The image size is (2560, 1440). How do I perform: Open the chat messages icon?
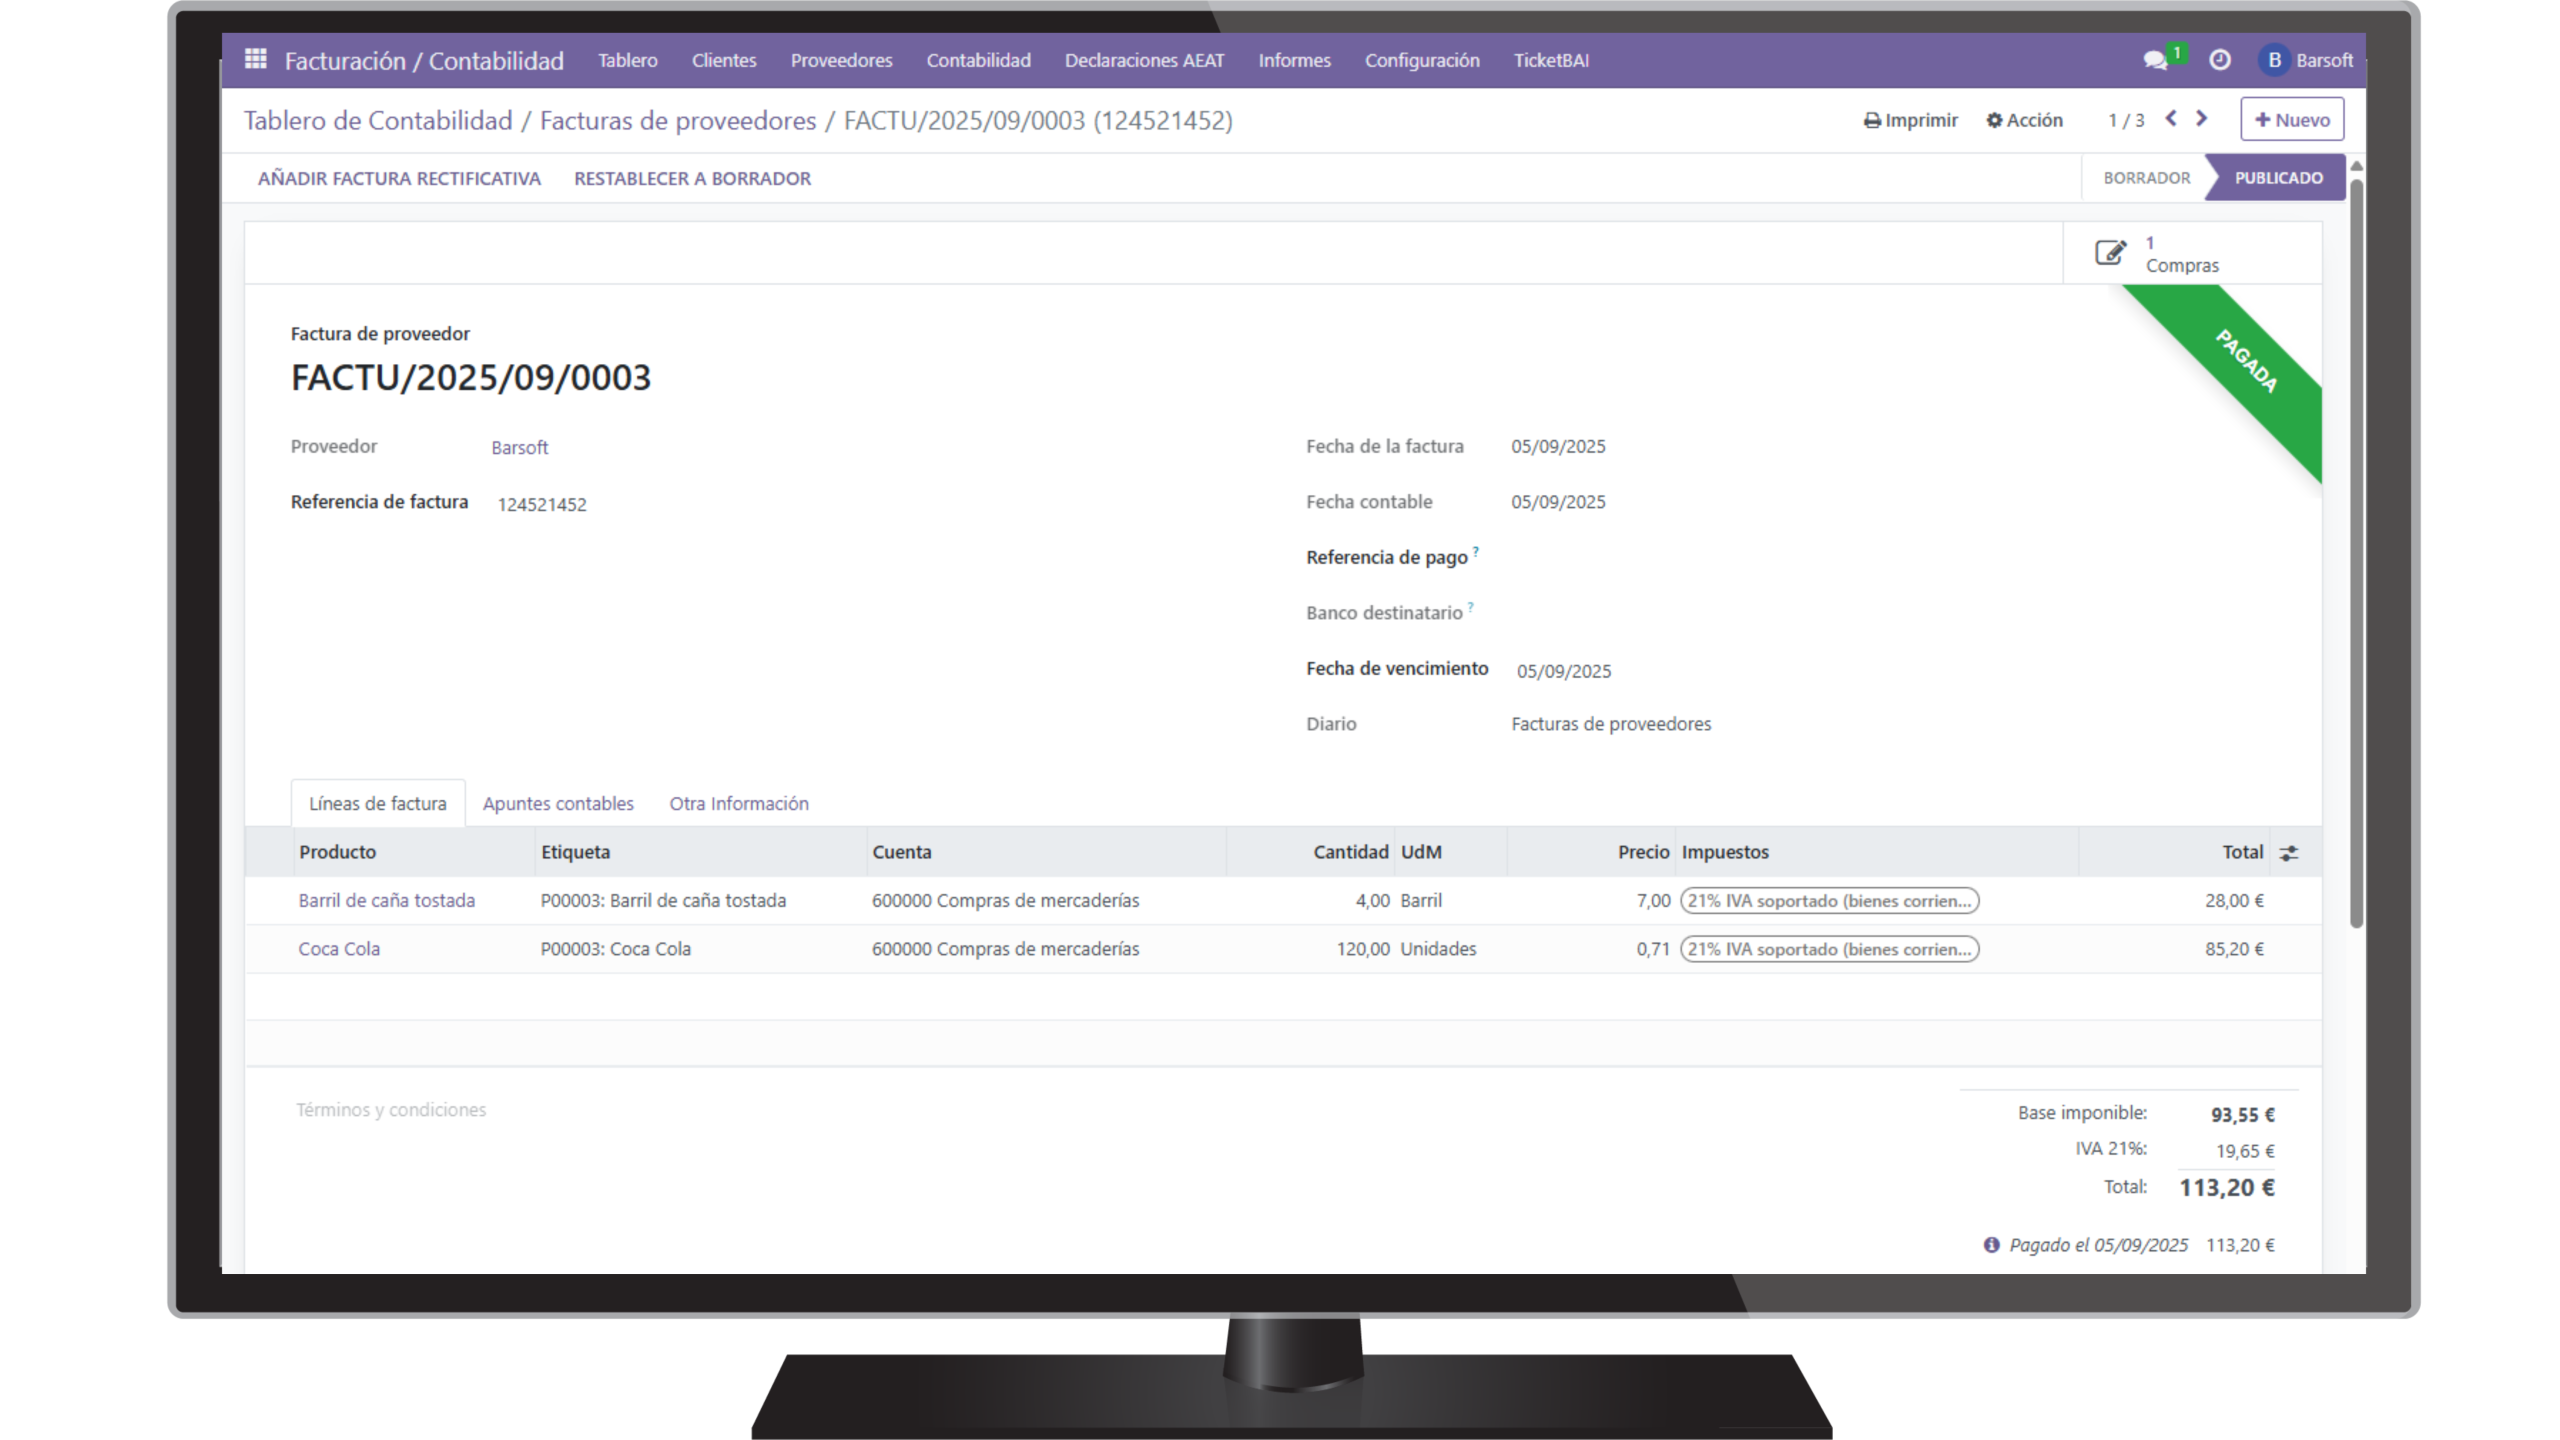(2155, 61)
